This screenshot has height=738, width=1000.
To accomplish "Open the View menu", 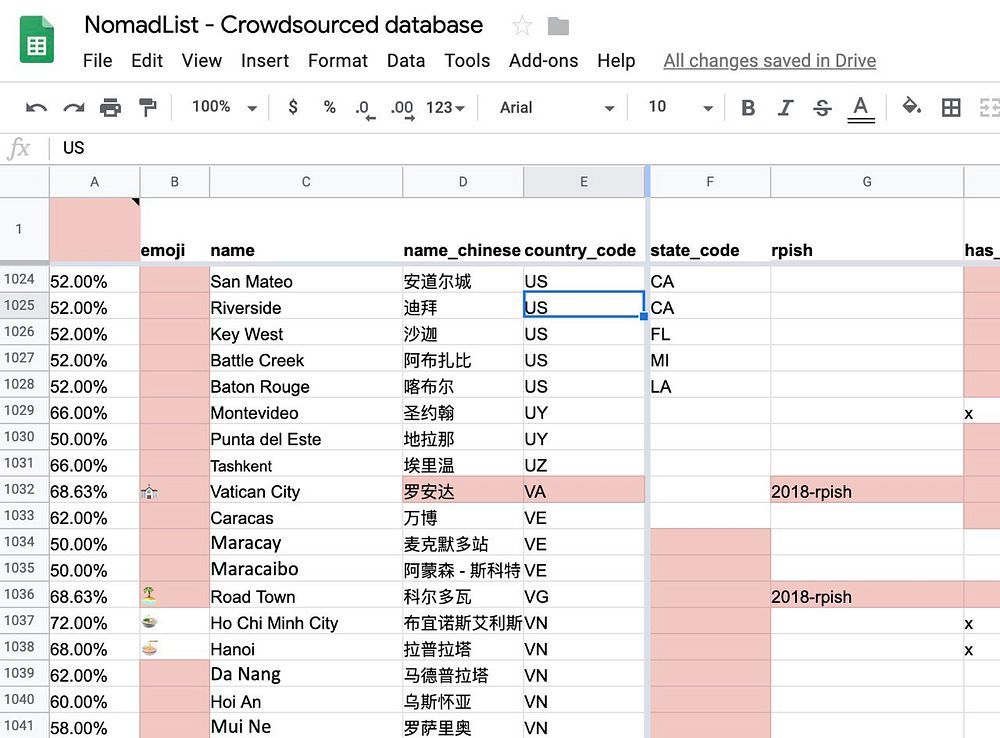I will (202, 61).
